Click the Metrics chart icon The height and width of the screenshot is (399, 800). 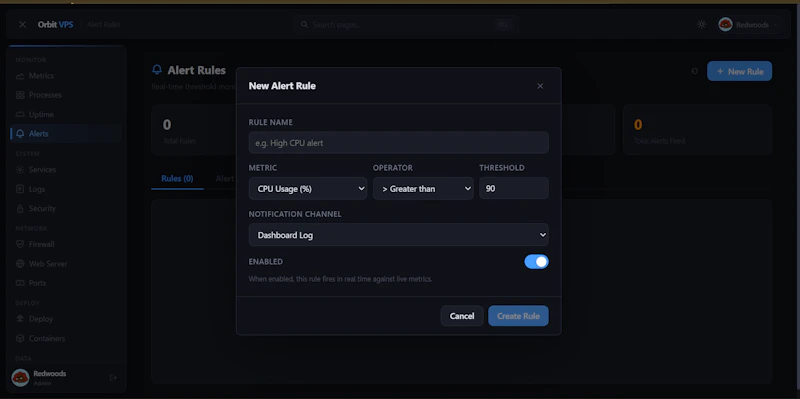coord(20,76)
